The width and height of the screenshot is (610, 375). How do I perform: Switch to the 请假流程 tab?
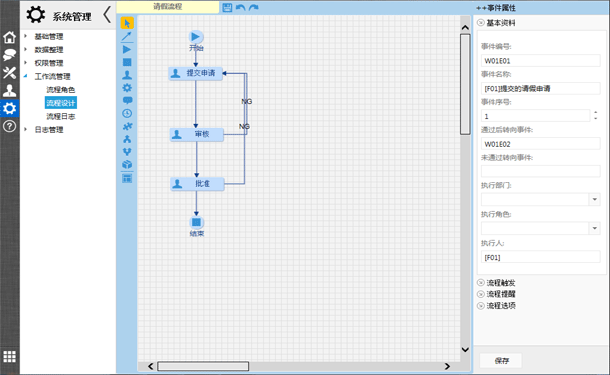coord(168,7)
